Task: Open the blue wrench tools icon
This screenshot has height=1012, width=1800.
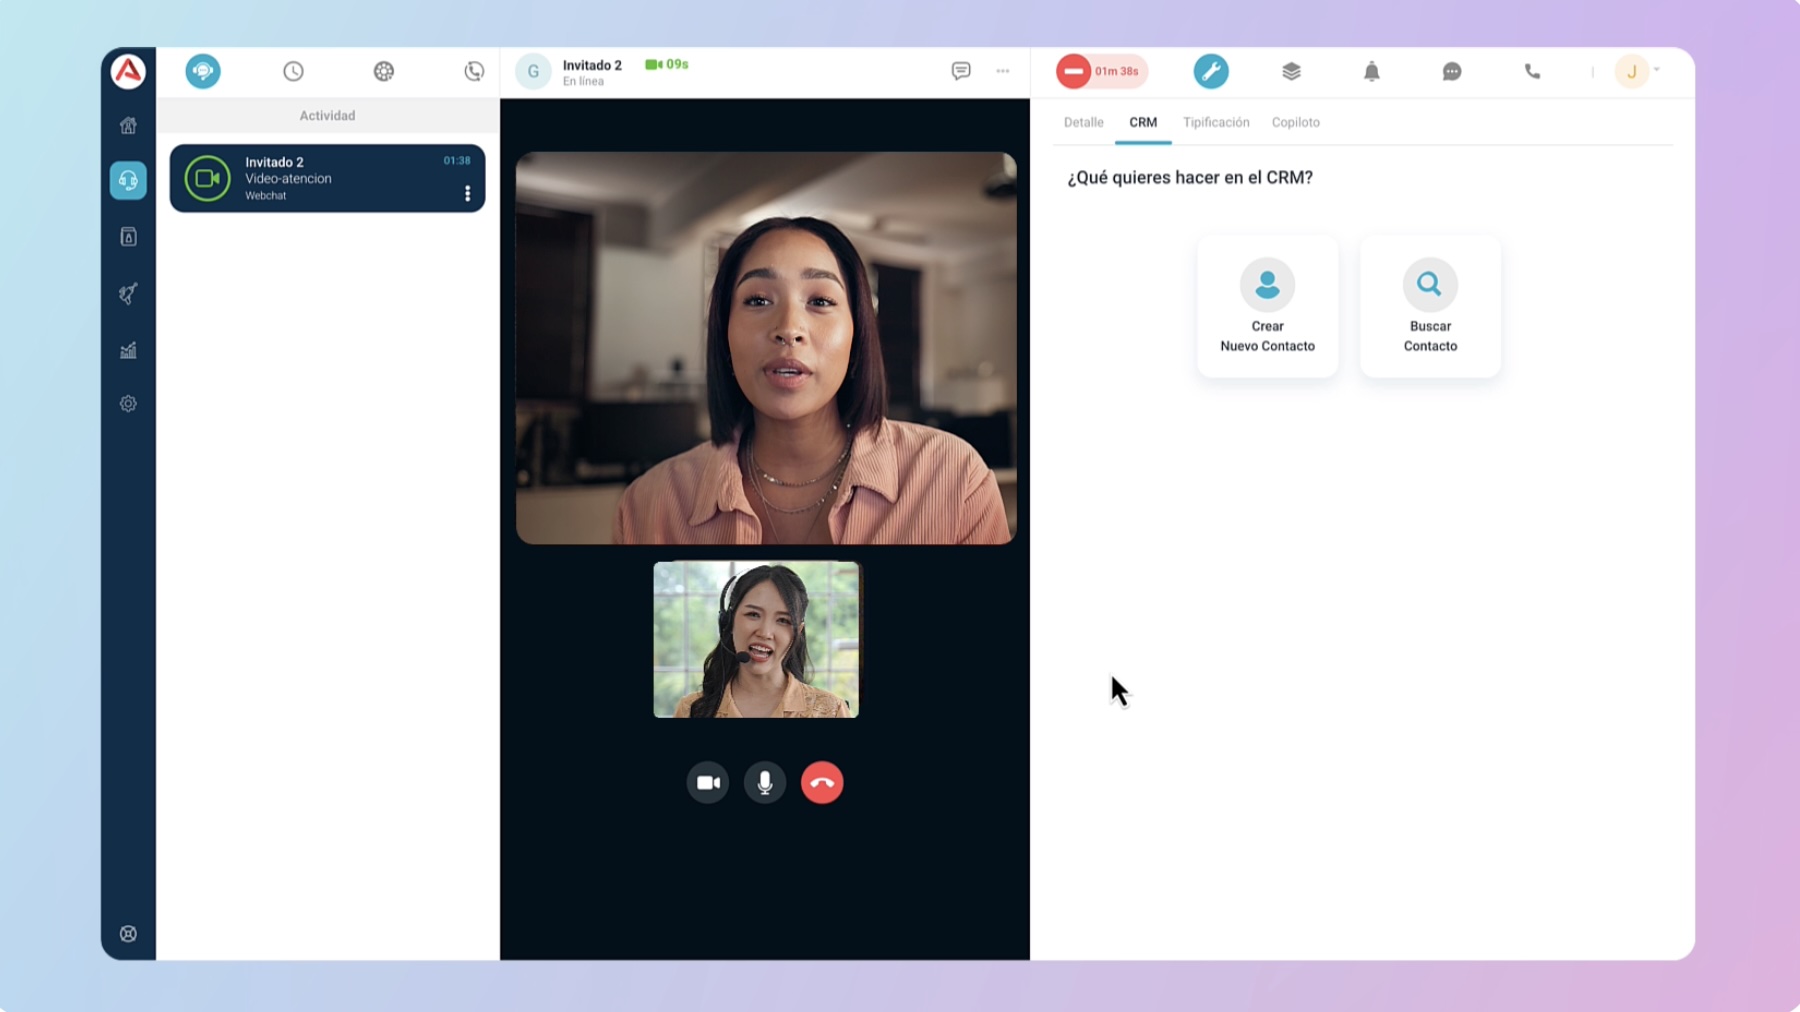Action: tap(1211, 71)
